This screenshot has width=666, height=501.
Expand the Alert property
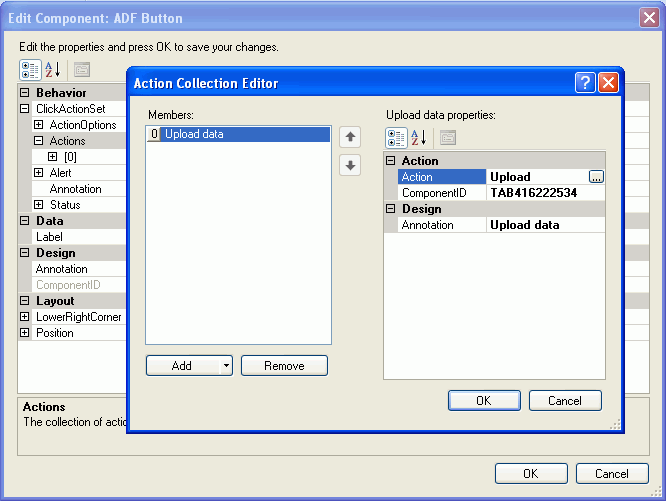(x=38, y=172)
